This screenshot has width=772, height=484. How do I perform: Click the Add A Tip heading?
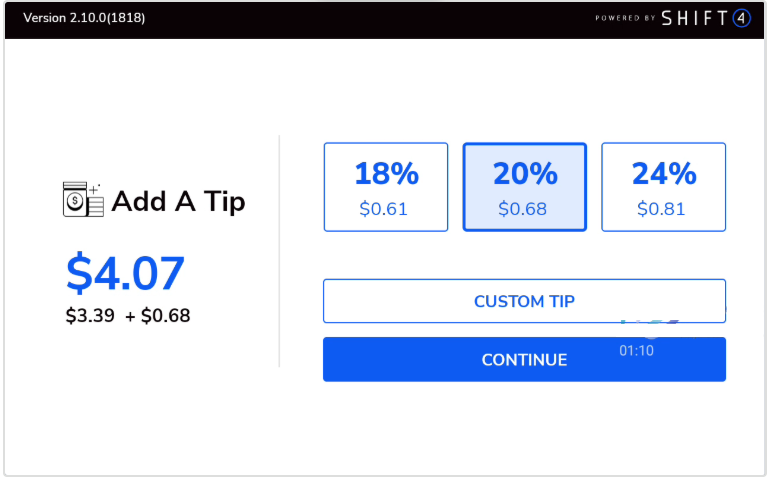178,201
